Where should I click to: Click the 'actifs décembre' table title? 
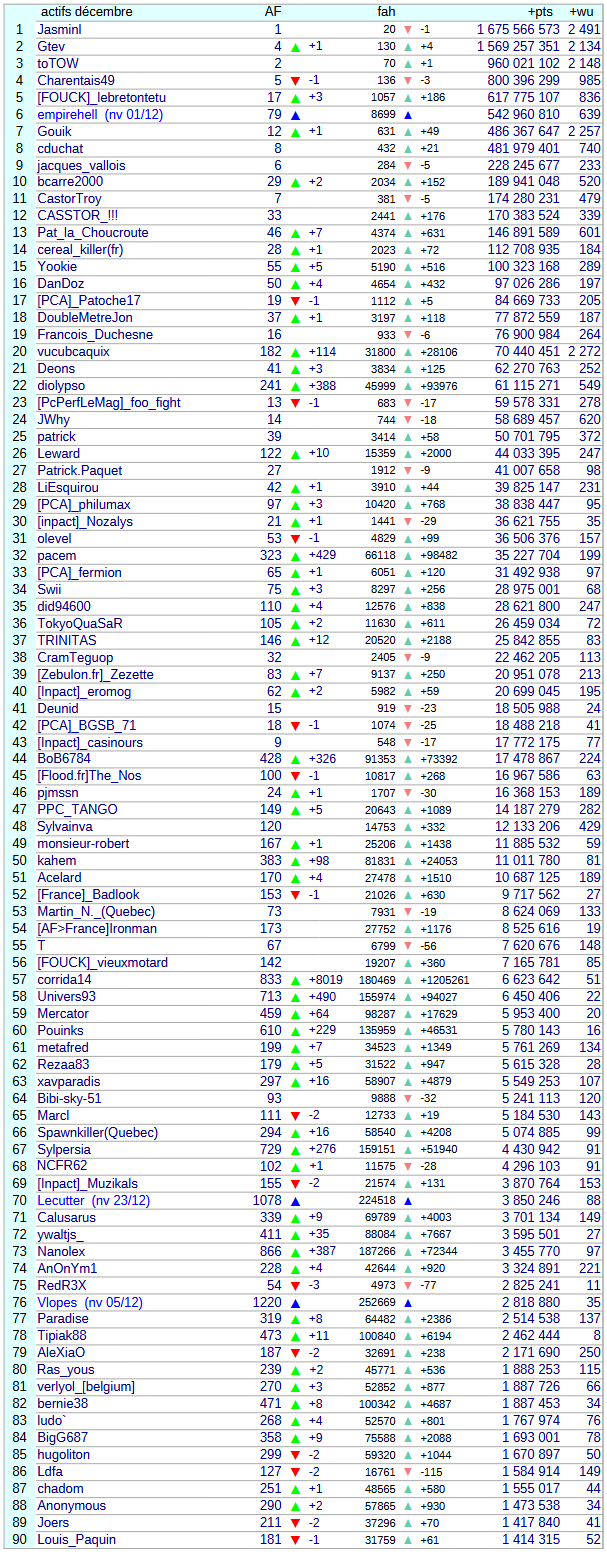pos(86,12)
